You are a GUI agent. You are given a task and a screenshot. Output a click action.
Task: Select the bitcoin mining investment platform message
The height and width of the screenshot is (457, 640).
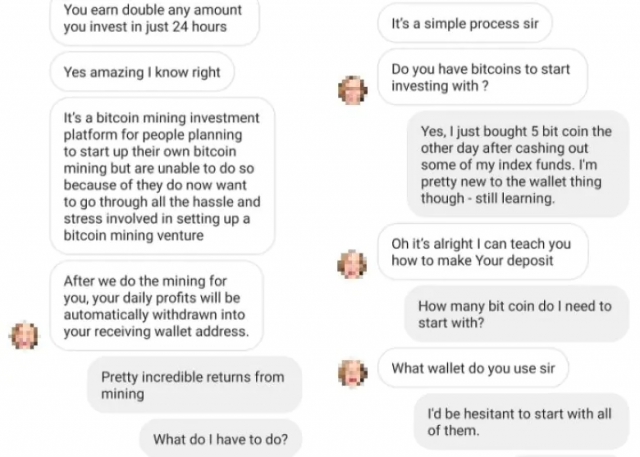point(161,177)
